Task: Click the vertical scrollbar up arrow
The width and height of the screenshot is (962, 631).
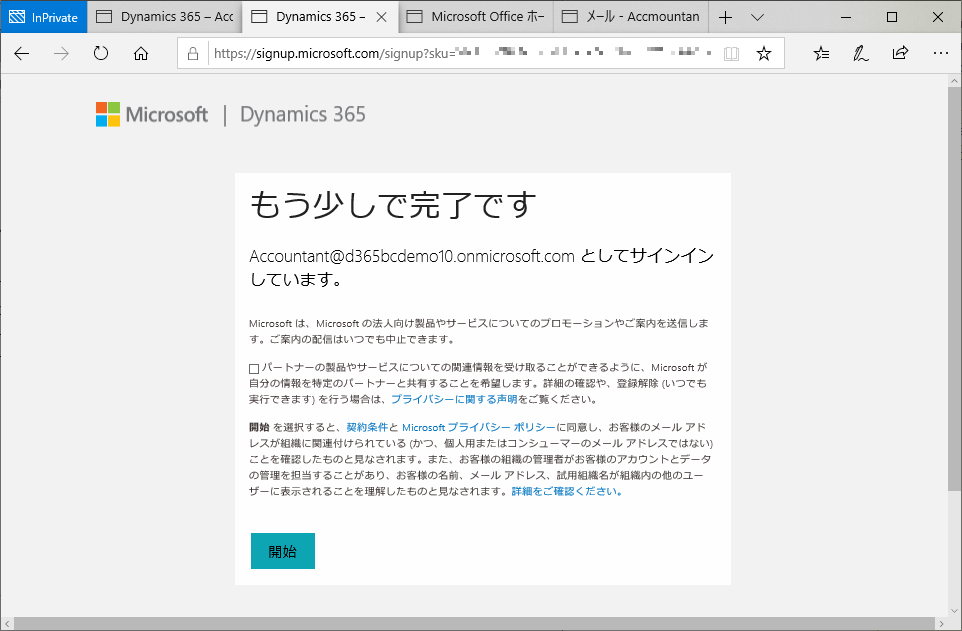Action: point(954,80)
